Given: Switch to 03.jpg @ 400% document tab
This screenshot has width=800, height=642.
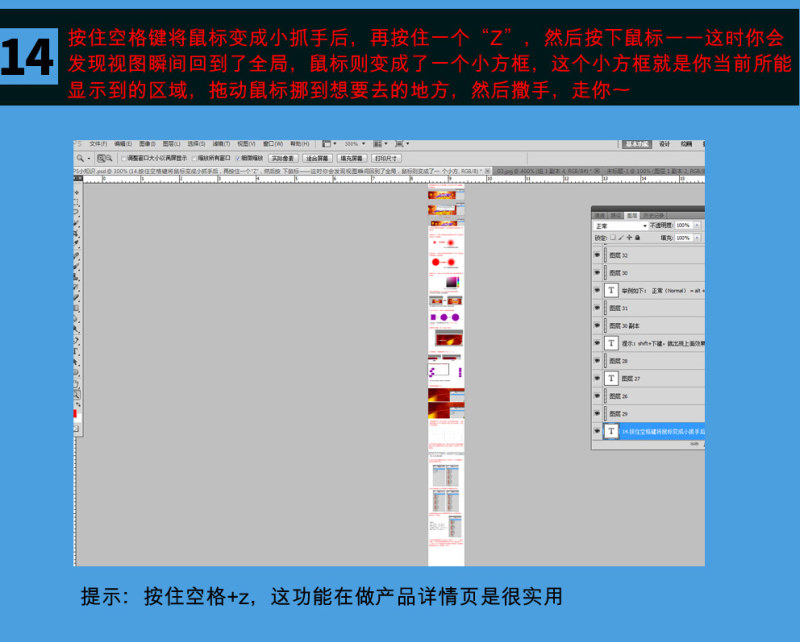Looking at the screenshot, I should (x=546, y=171).
